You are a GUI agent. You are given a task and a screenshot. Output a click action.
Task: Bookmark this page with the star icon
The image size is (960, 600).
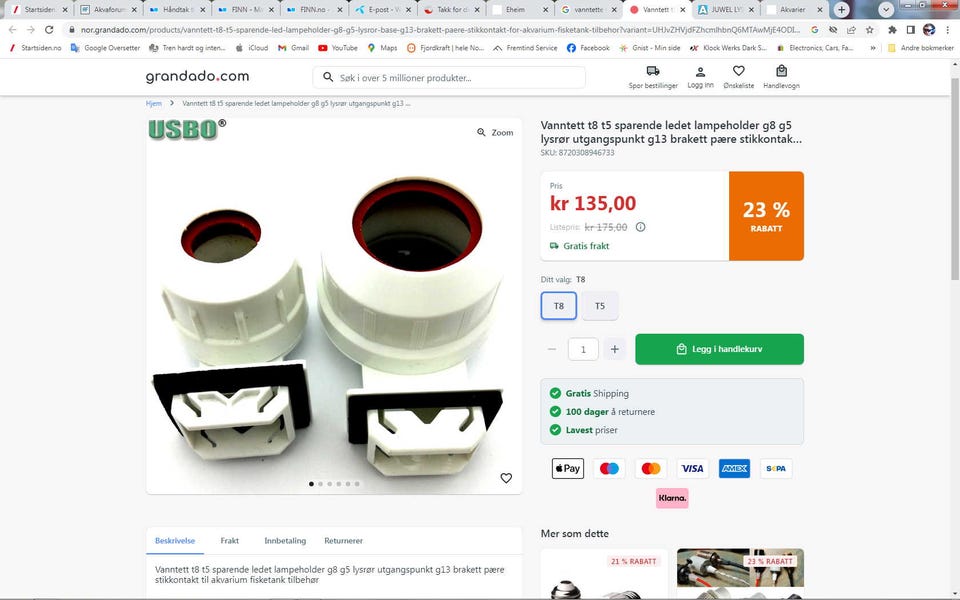(869, 29)
